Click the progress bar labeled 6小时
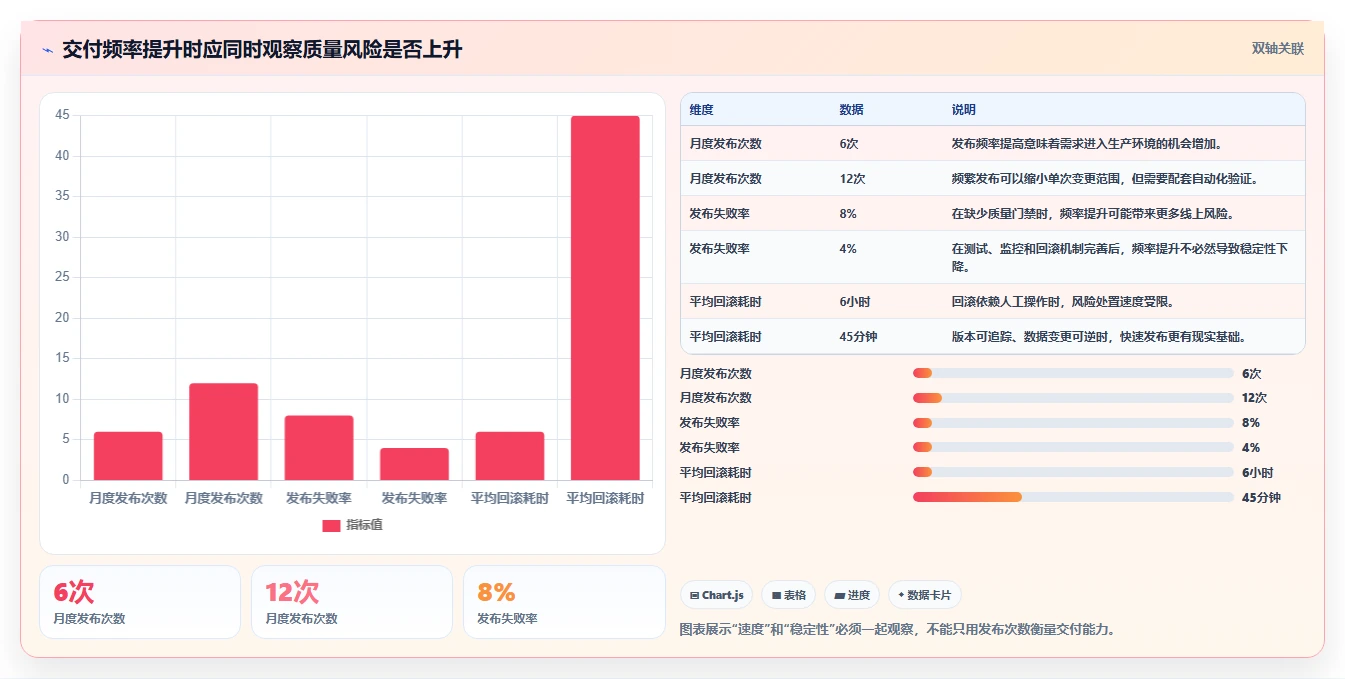This screenshot has width=1345, height=679. point(1073,472)
